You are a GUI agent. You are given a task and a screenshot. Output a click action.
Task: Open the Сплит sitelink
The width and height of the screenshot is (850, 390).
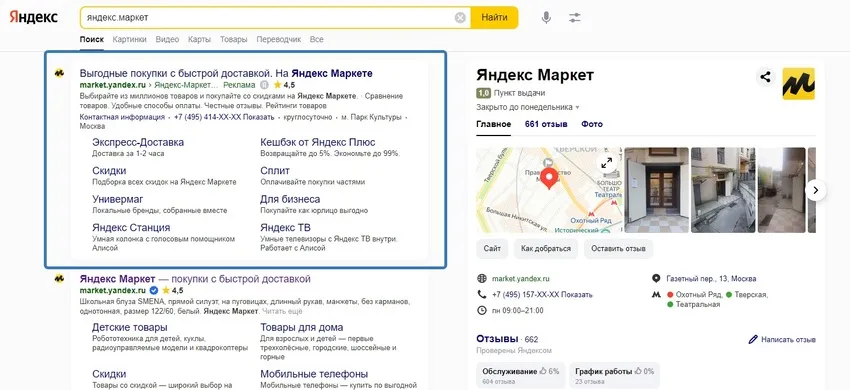tap(275, 170)
